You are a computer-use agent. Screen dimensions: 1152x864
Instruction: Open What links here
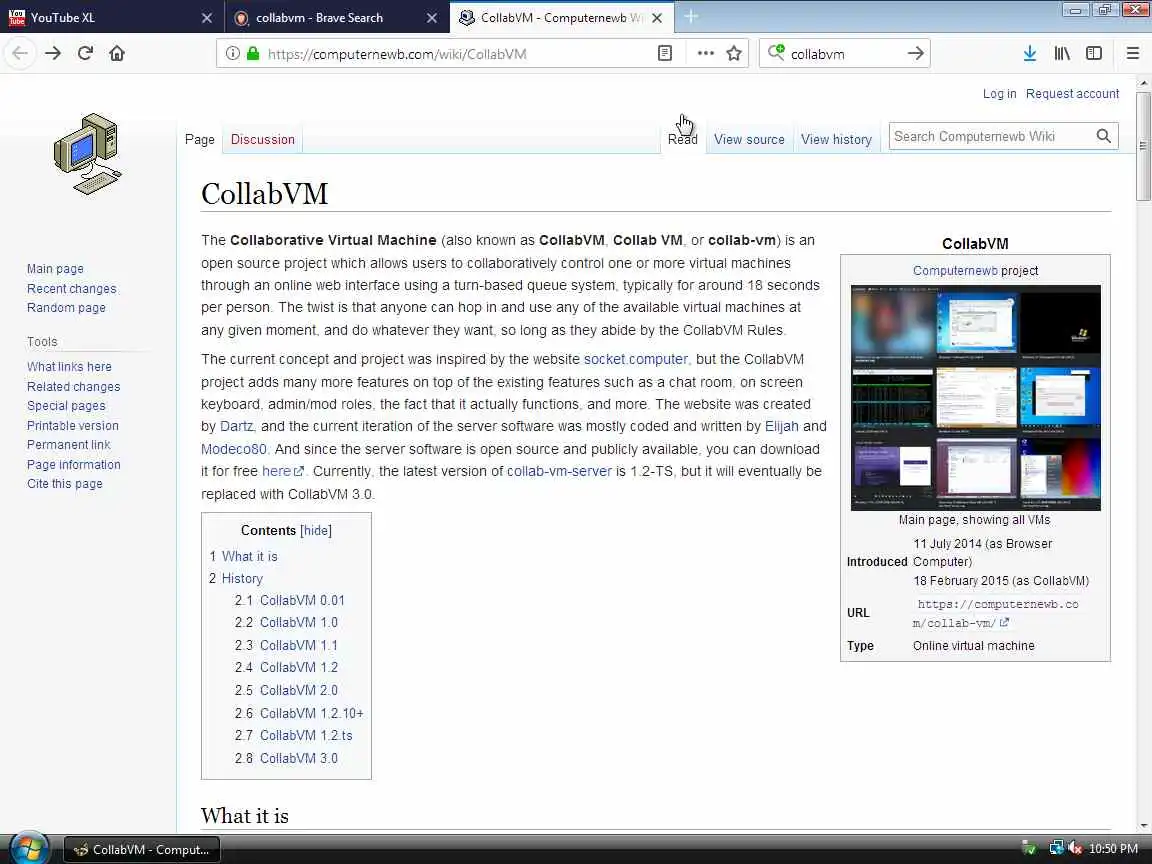click(x=69, y=367)
